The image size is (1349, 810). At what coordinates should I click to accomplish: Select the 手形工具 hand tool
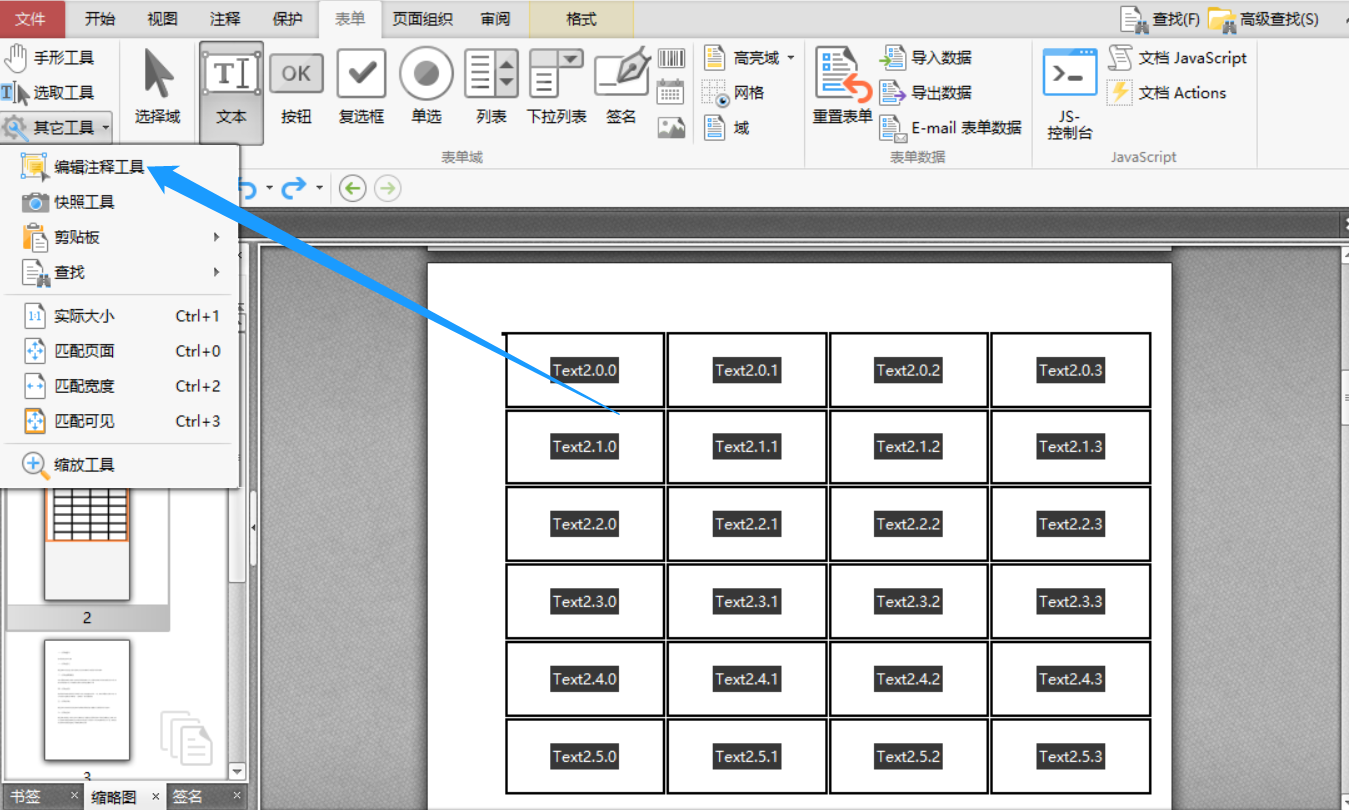coord(49,58)
